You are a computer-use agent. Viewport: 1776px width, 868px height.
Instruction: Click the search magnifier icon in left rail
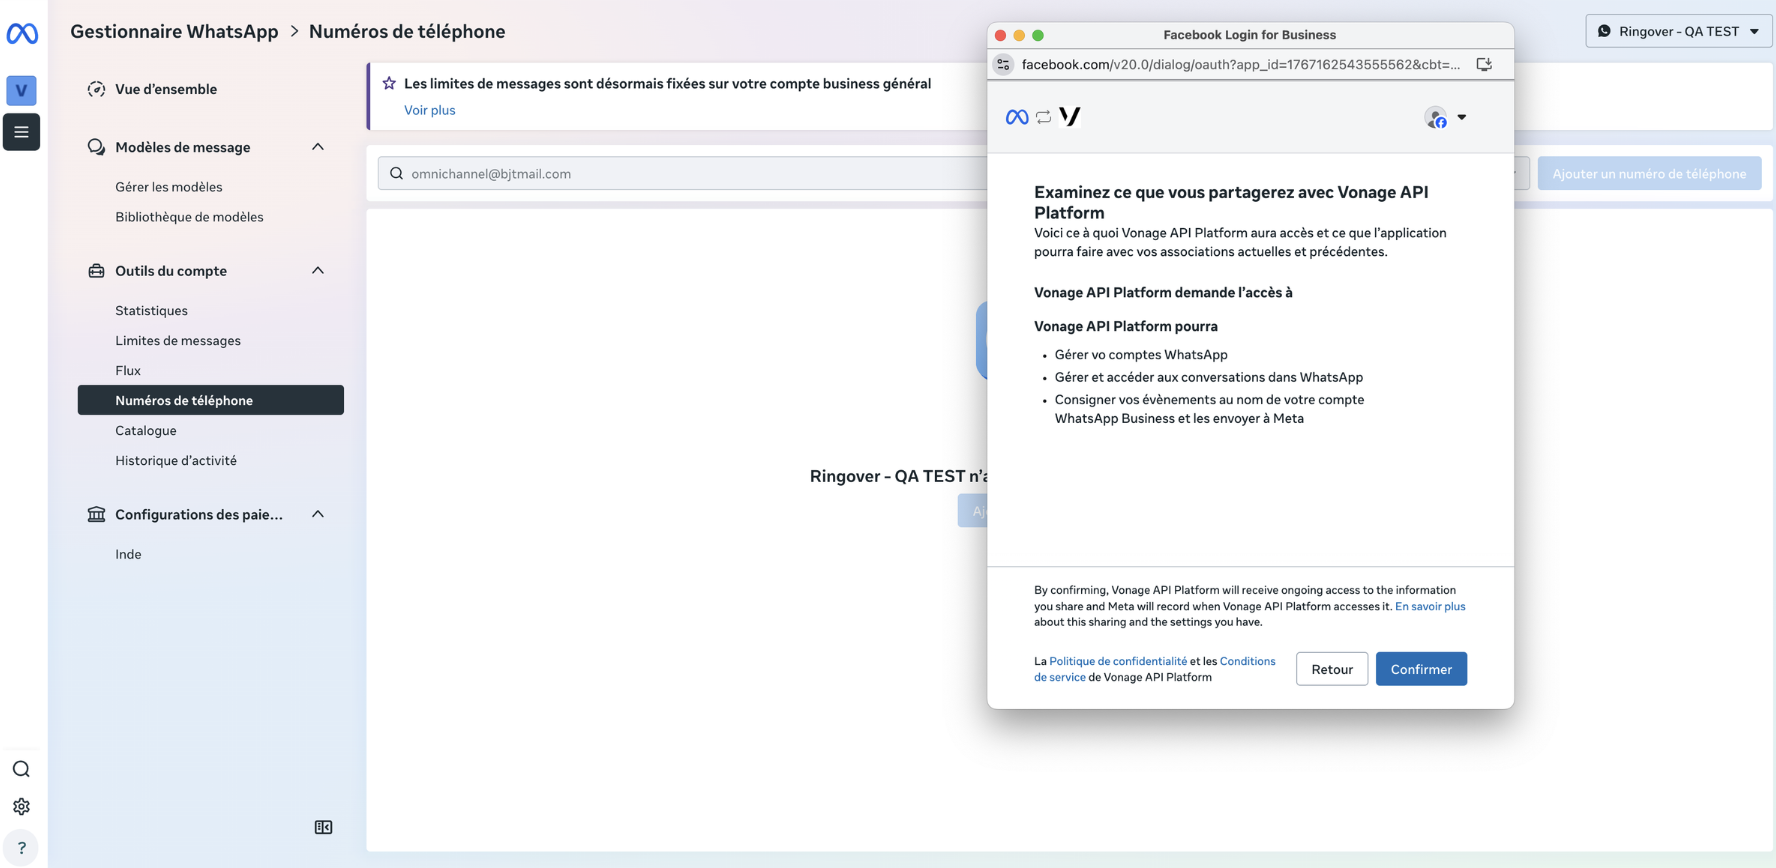pos(21,769)
